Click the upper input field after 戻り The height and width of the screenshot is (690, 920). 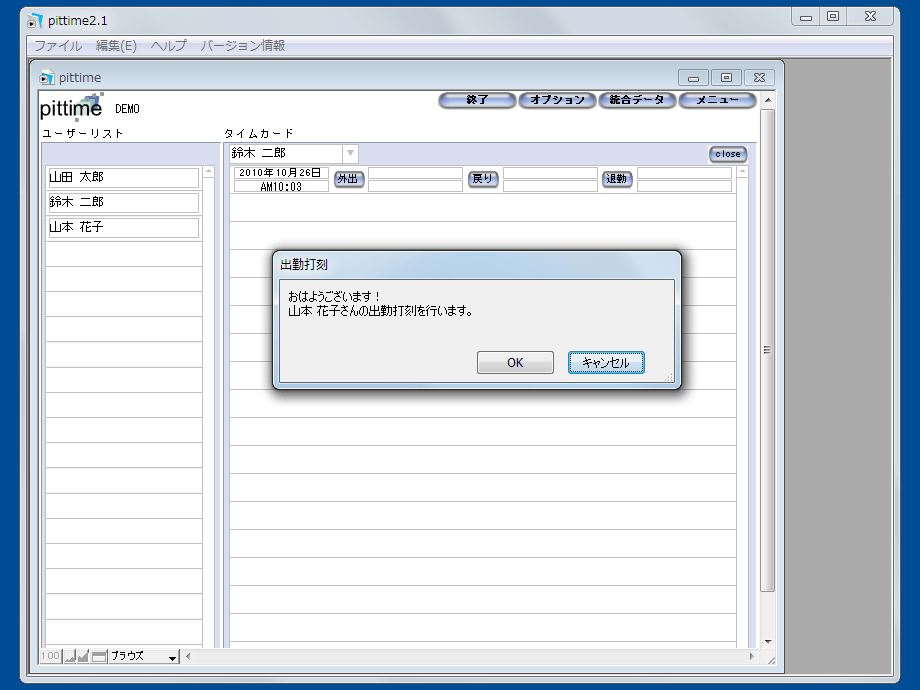pyautogui.click(x=550, y=172)
